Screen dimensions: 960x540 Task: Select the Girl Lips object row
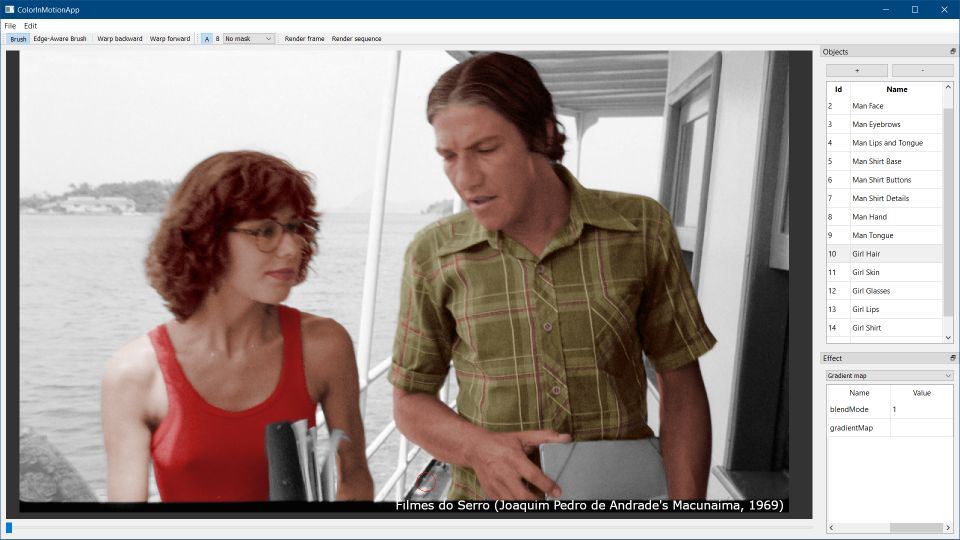click(x=885, y=309)
